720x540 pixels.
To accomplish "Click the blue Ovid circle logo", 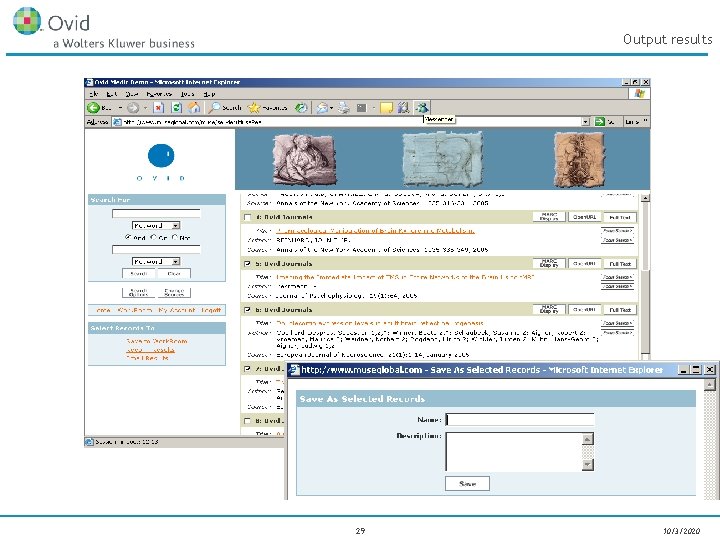I will point(161,156).
